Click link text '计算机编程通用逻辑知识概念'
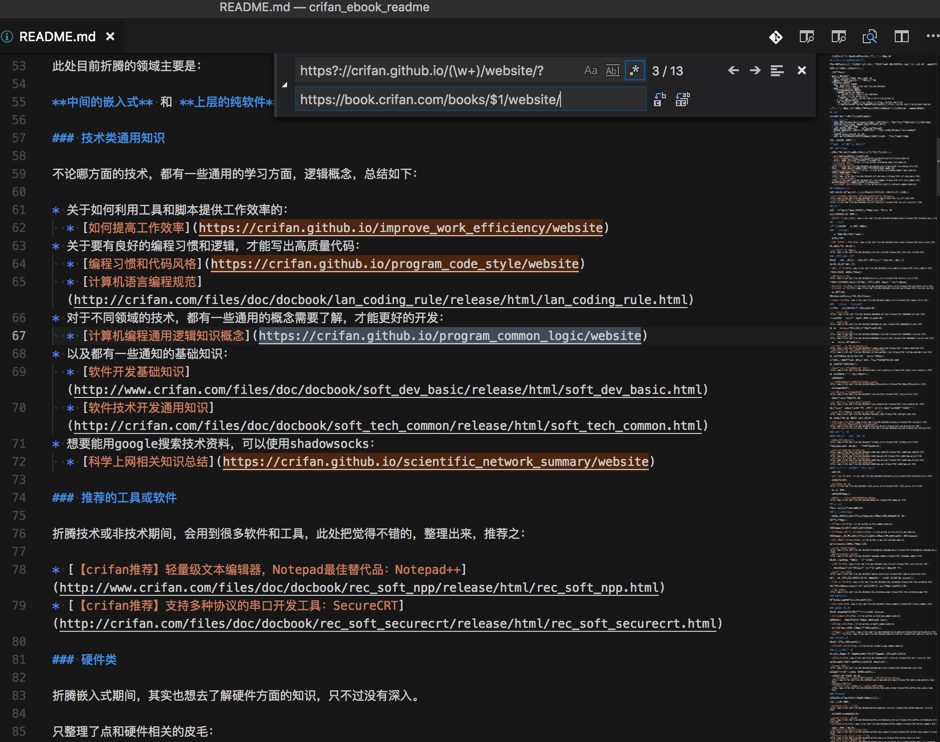This screenshot has width=940, height=742. 166,336
